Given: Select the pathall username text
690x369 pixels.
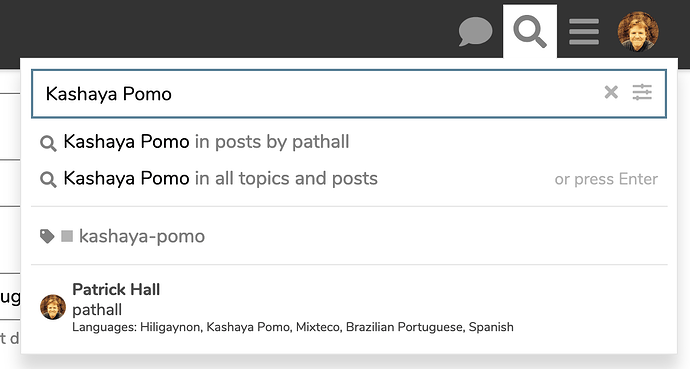Looking at the screenshot, I should [x=97, y=310].
